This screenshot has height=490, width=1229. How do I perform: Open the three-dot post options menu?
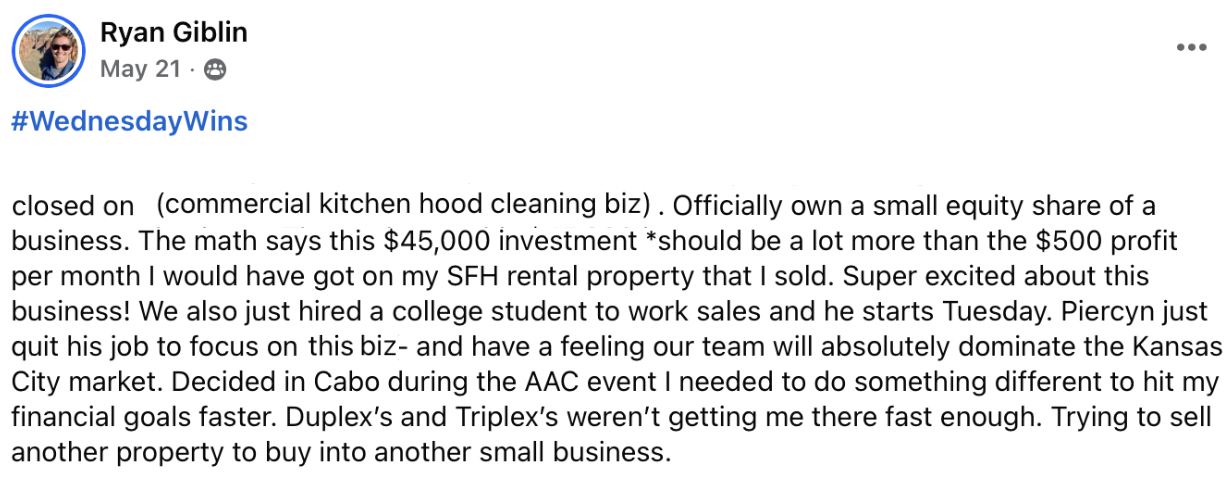(1191, 47)
